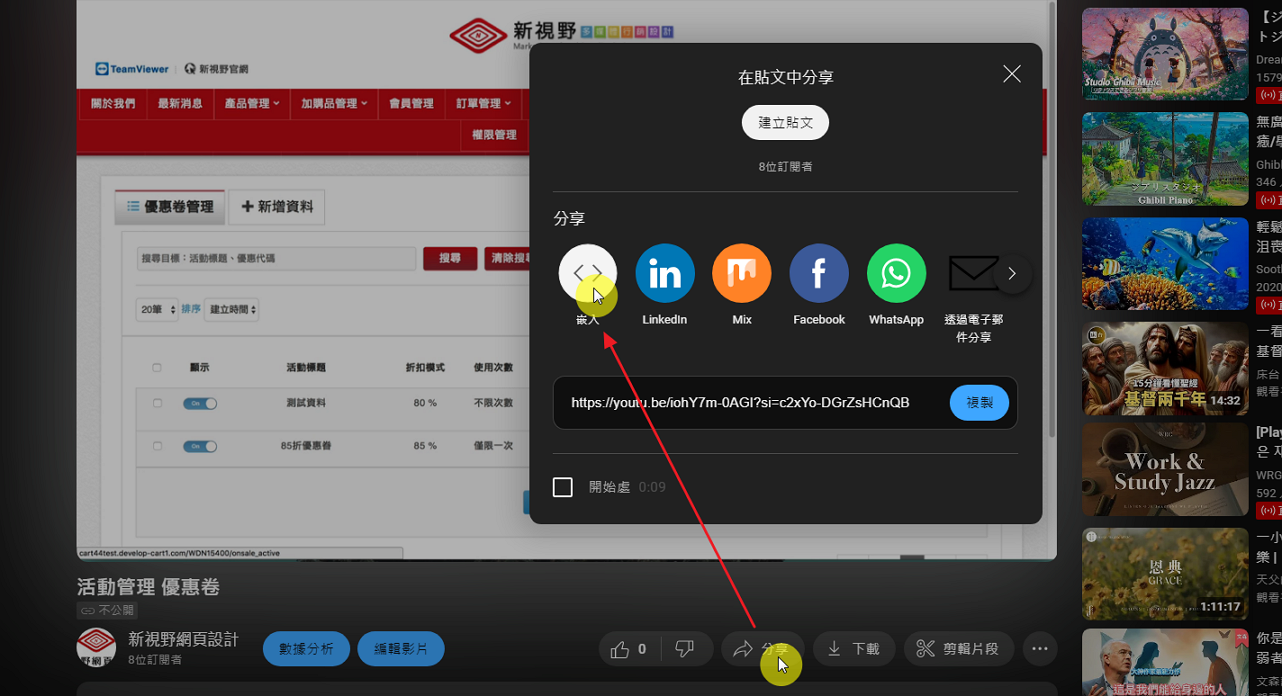Close the share dialog
The height and width of the screenshot is (696, 1282).
point(1012,75)
